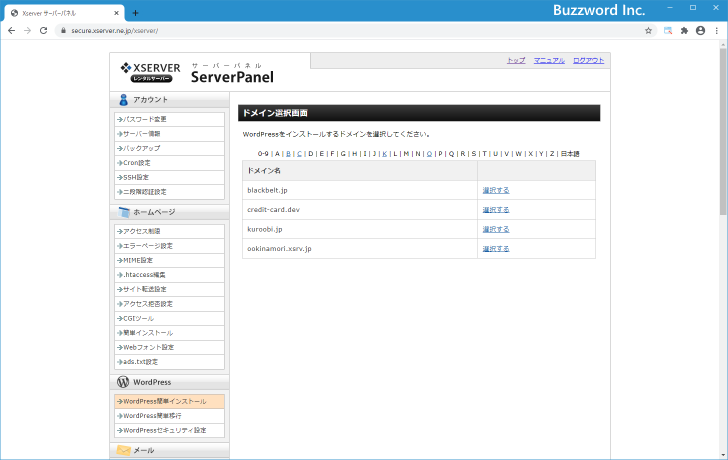
Task: Filter domains by letter B
Action: 288,154
